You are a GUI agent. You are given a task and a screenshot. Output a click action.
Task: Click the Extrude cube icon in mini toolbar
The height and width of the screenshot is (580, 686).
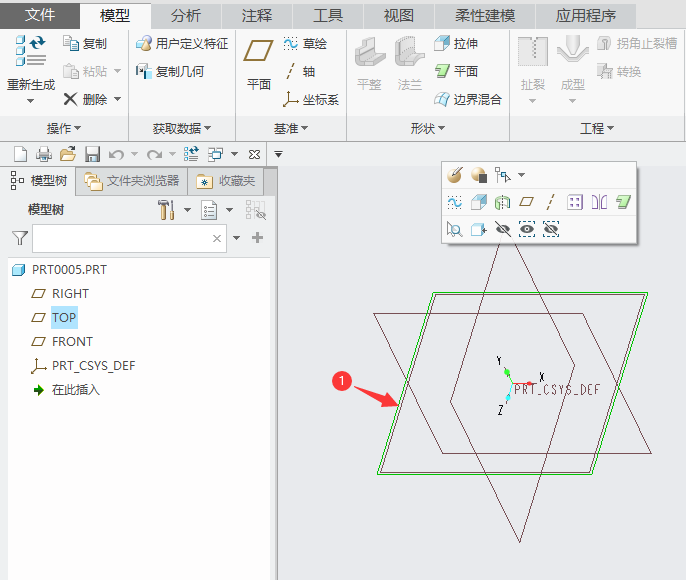(x=479, y=202)
